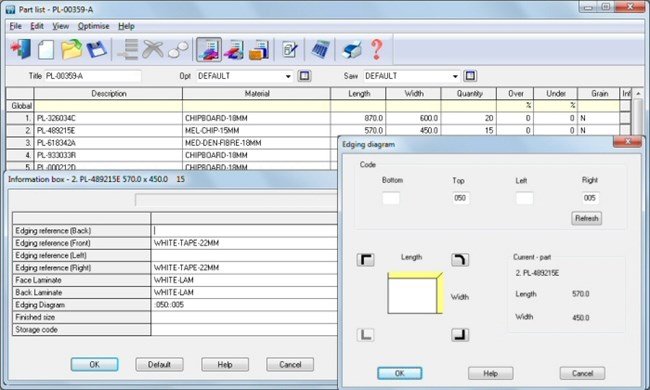The height and width of the screenshot is (390, 650).
Task: Click the list button next to Opt dropdown
Action: click(x=304, y=76)
